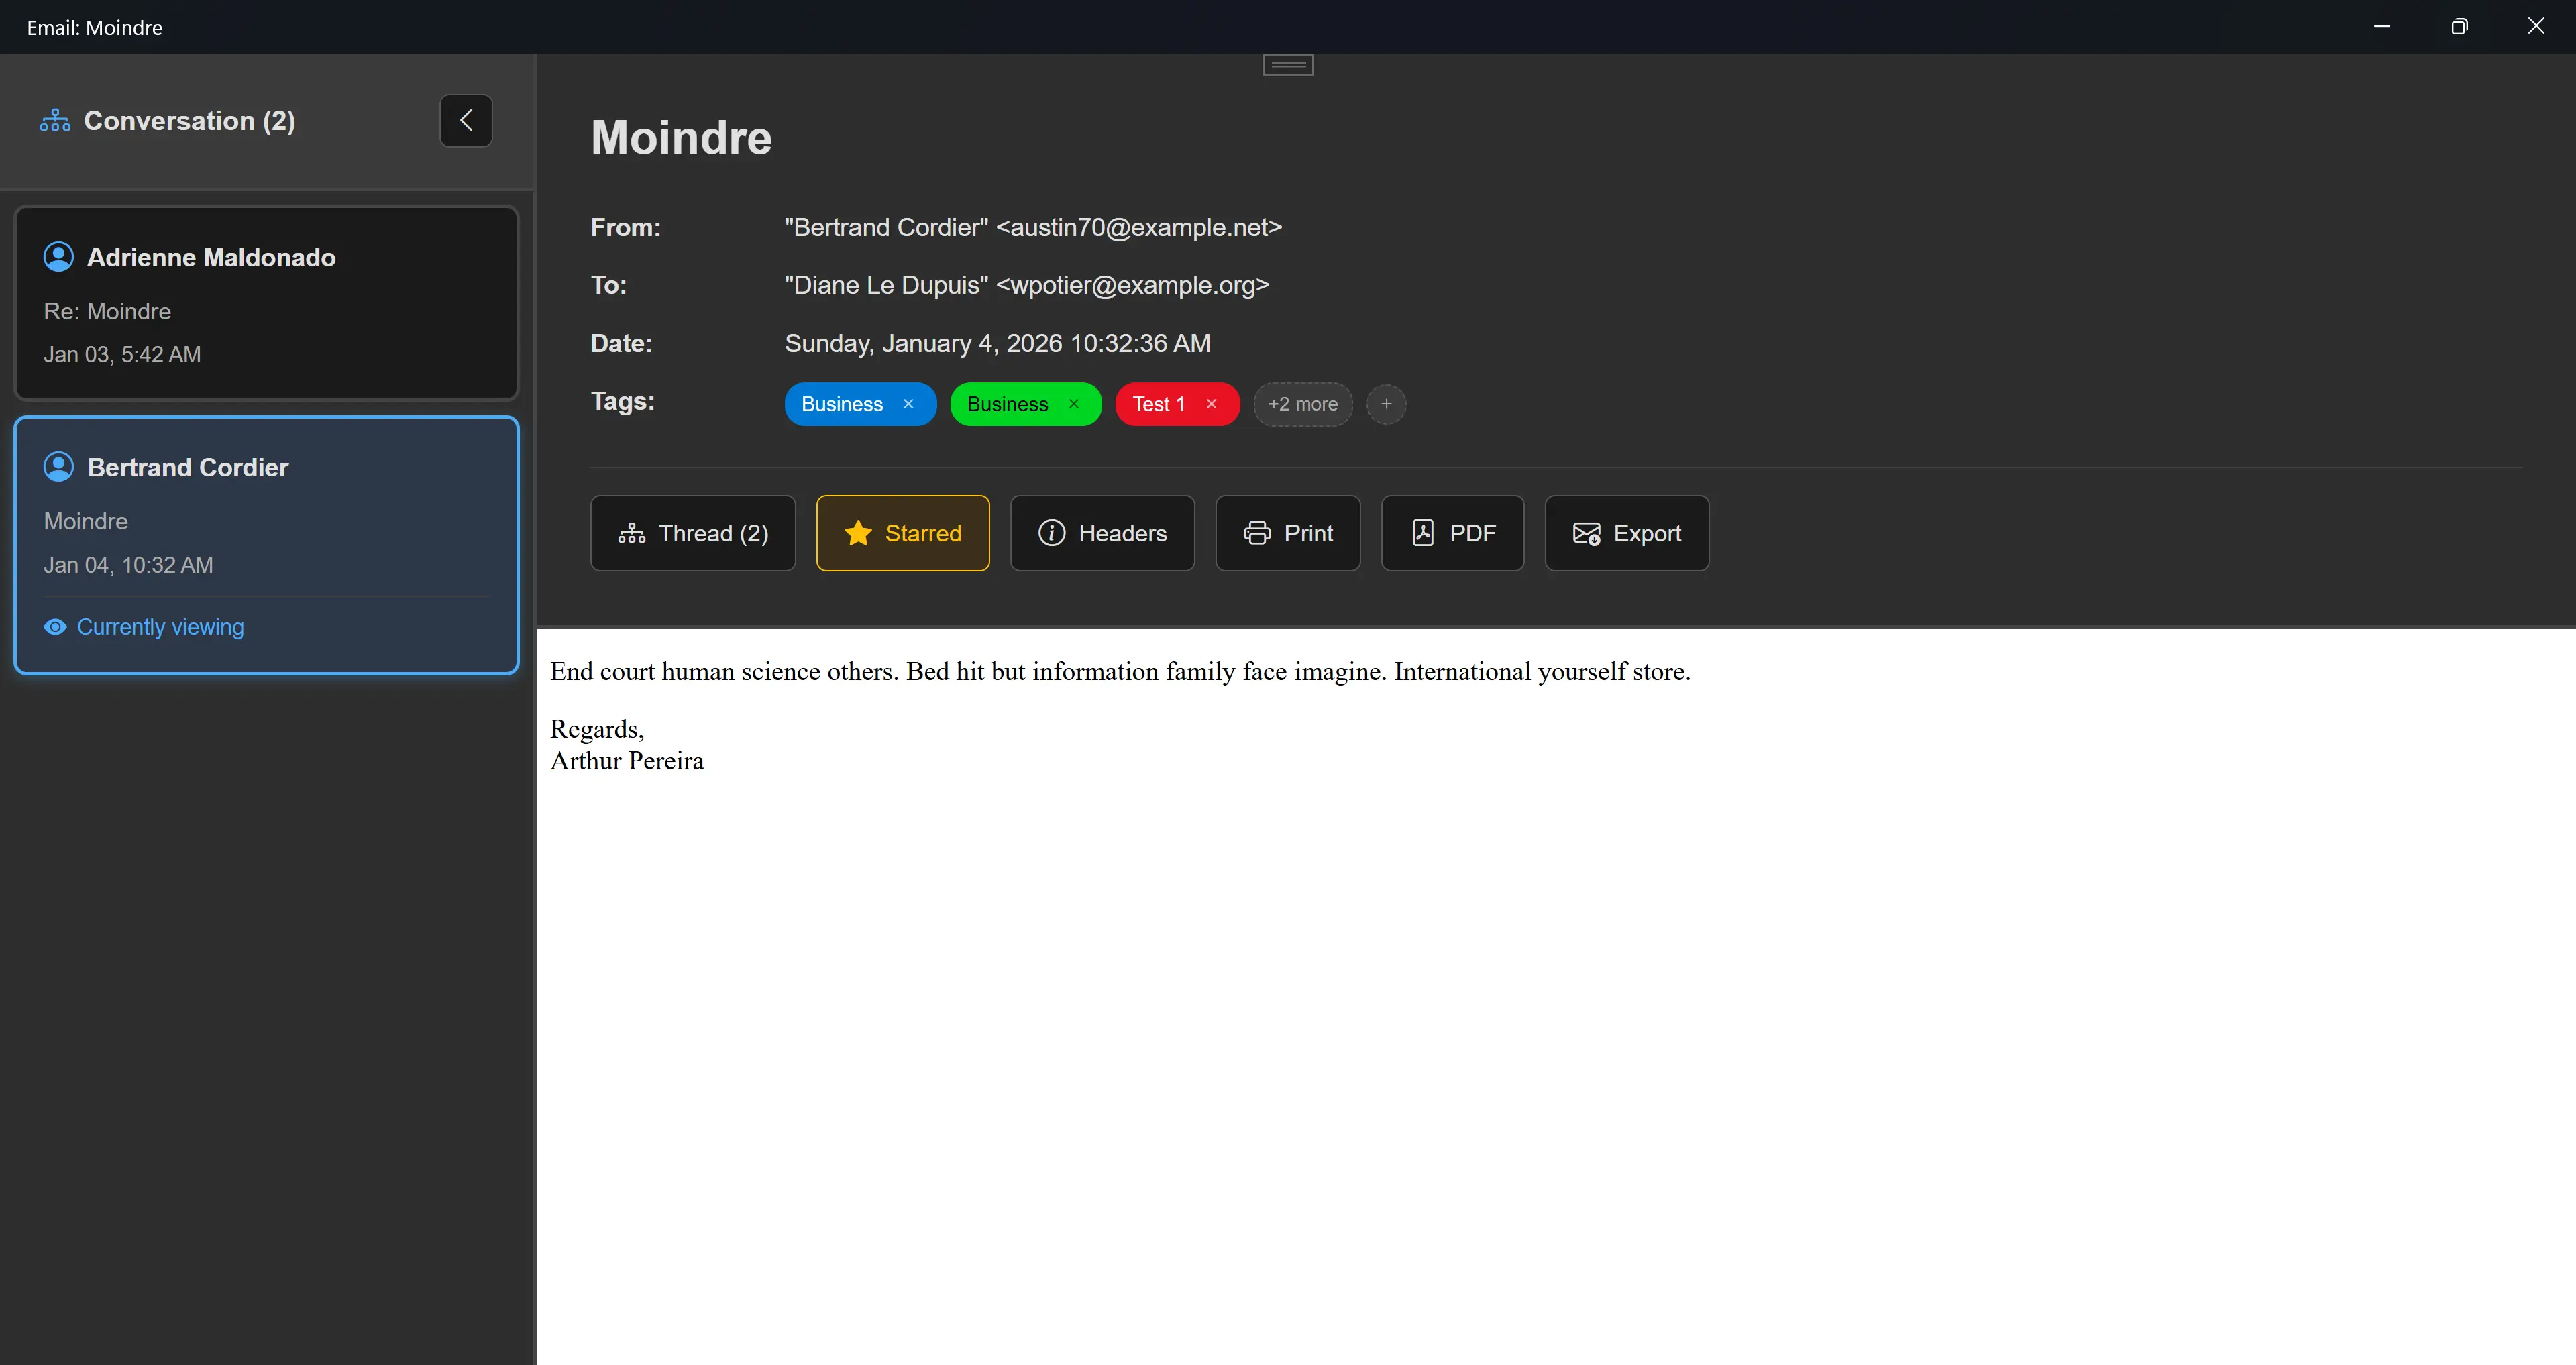Screen dimensions: 2576x1365
Task: Remove the blue Business tag
Action: point(907,404)
